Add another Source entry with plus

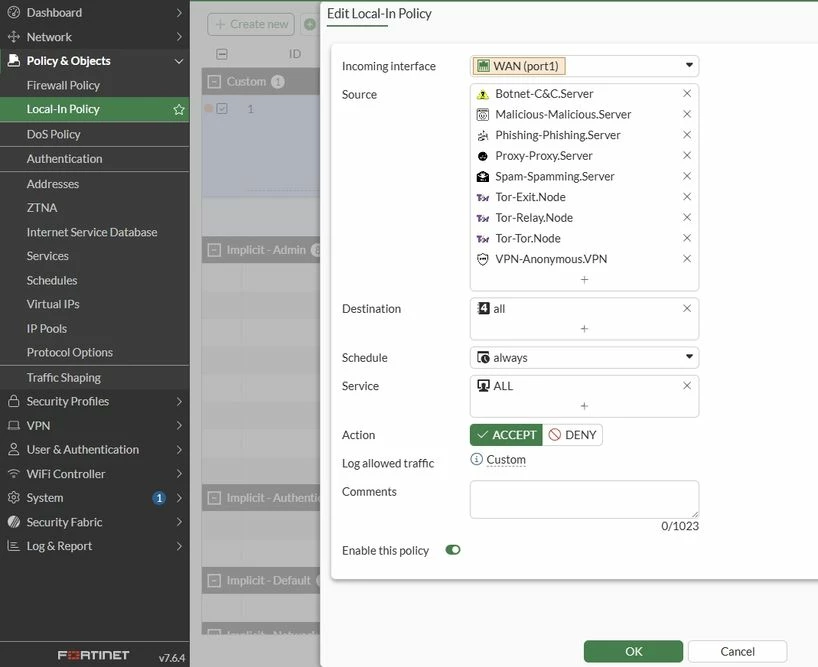584,280
